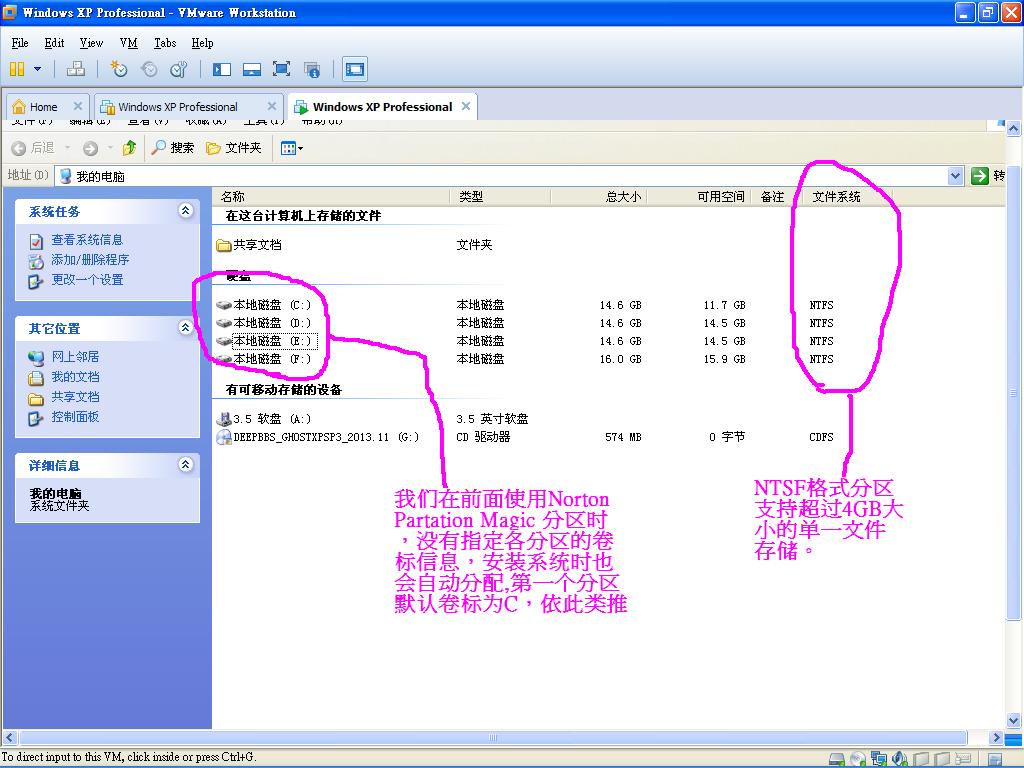The height and width of the screenshot is (768, 1024).
Task: Go up one folder level icon
Action: (x=129, y=148)
